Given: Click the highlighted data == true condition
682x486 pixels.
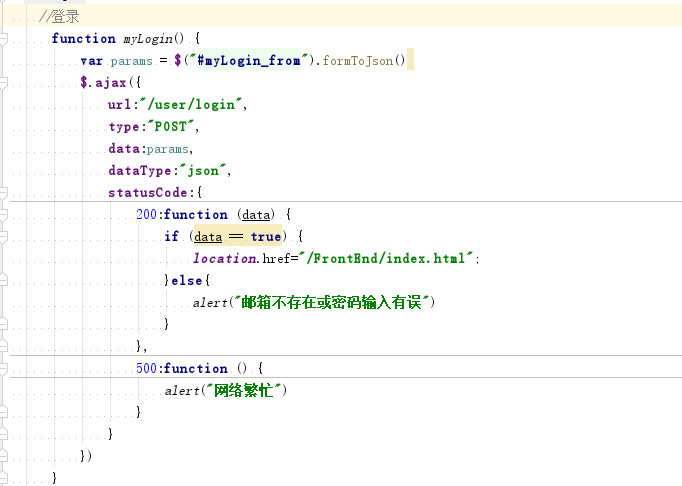Looking at the screenshot, I should click(x=237, y=236).
